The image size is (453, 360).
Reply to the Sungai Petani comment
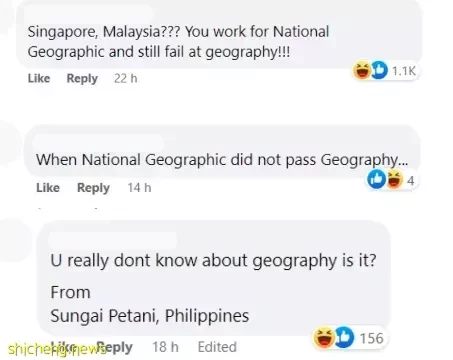pyautogui.click(x=115, y=348)
